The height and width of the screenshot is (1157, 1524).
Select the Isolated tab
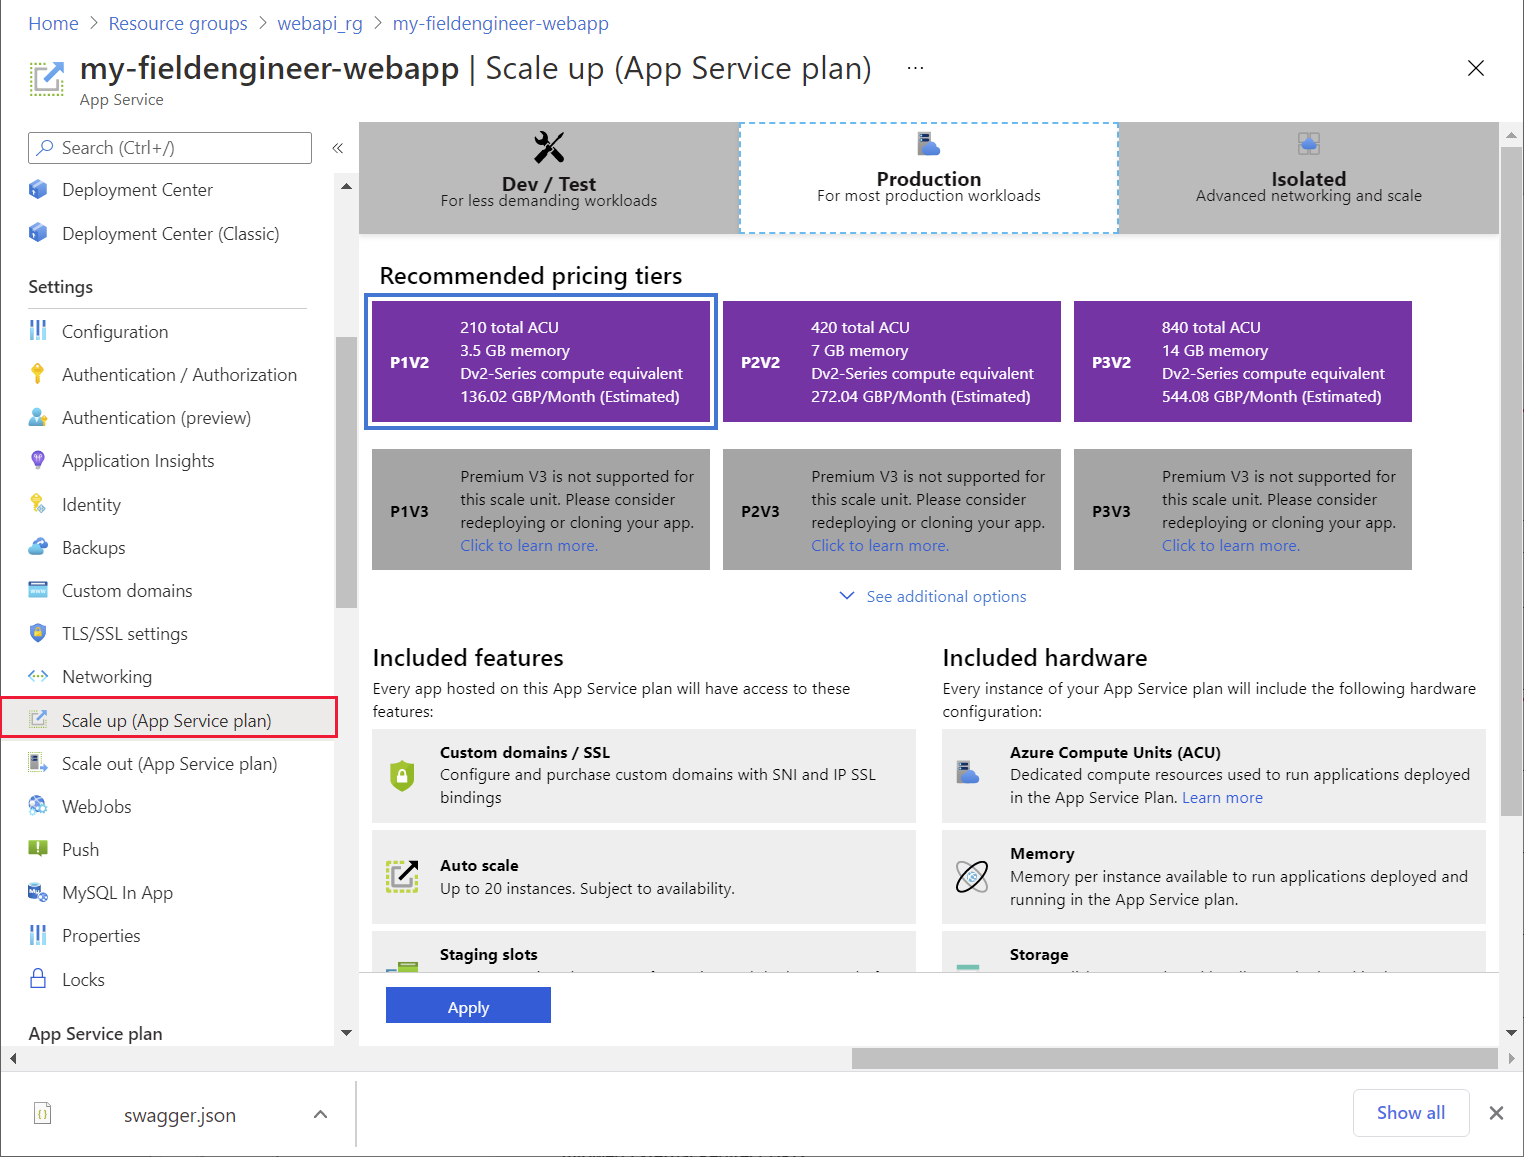click(1309, 178)
